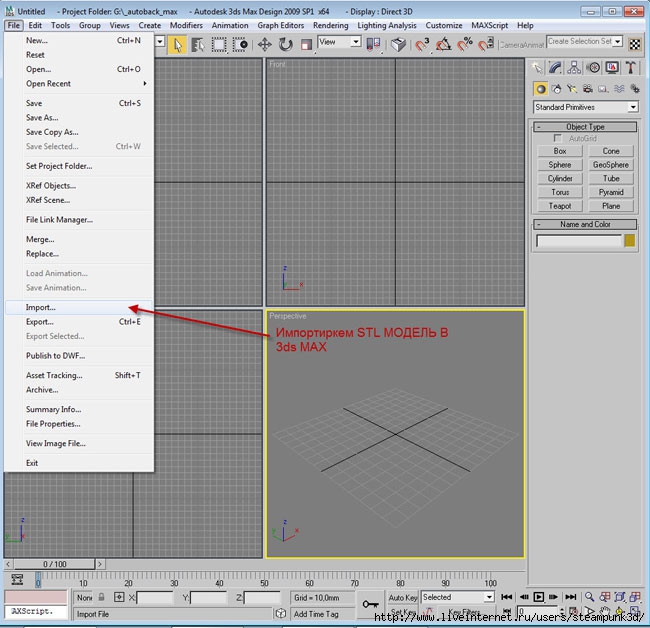The height and width of the screenshot is (628, 650).
Task: Open the Selected key filter dropdown
Action: pos(458,597)
